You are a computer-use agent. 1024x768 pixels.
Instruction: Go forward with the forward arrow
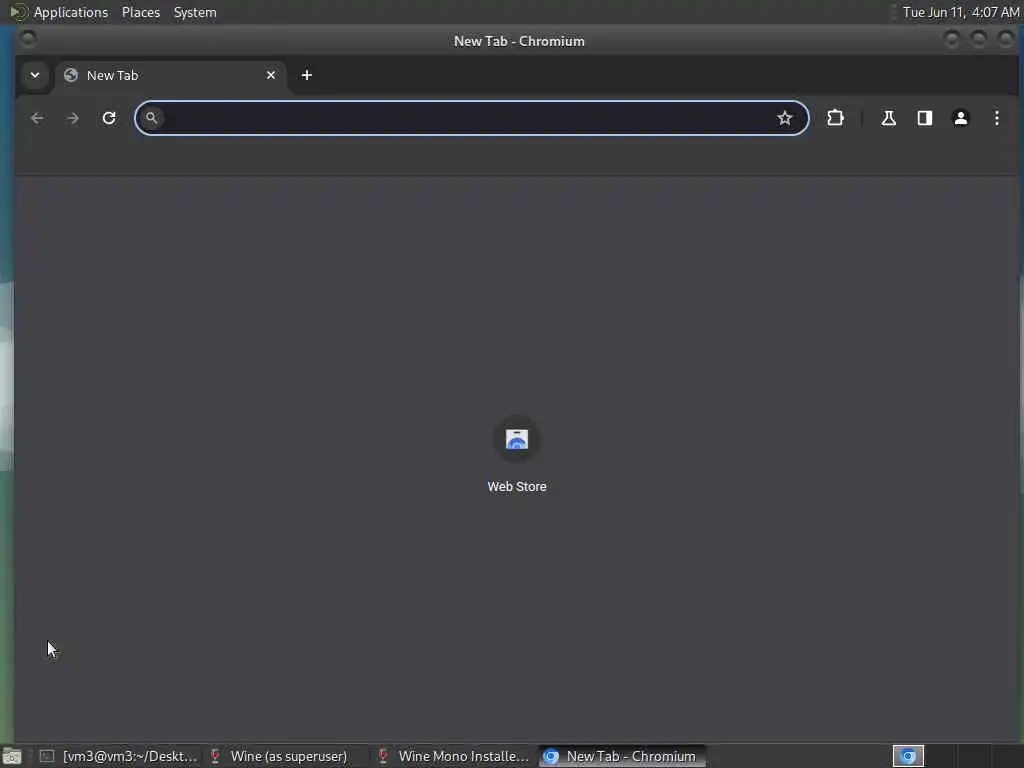73,118
